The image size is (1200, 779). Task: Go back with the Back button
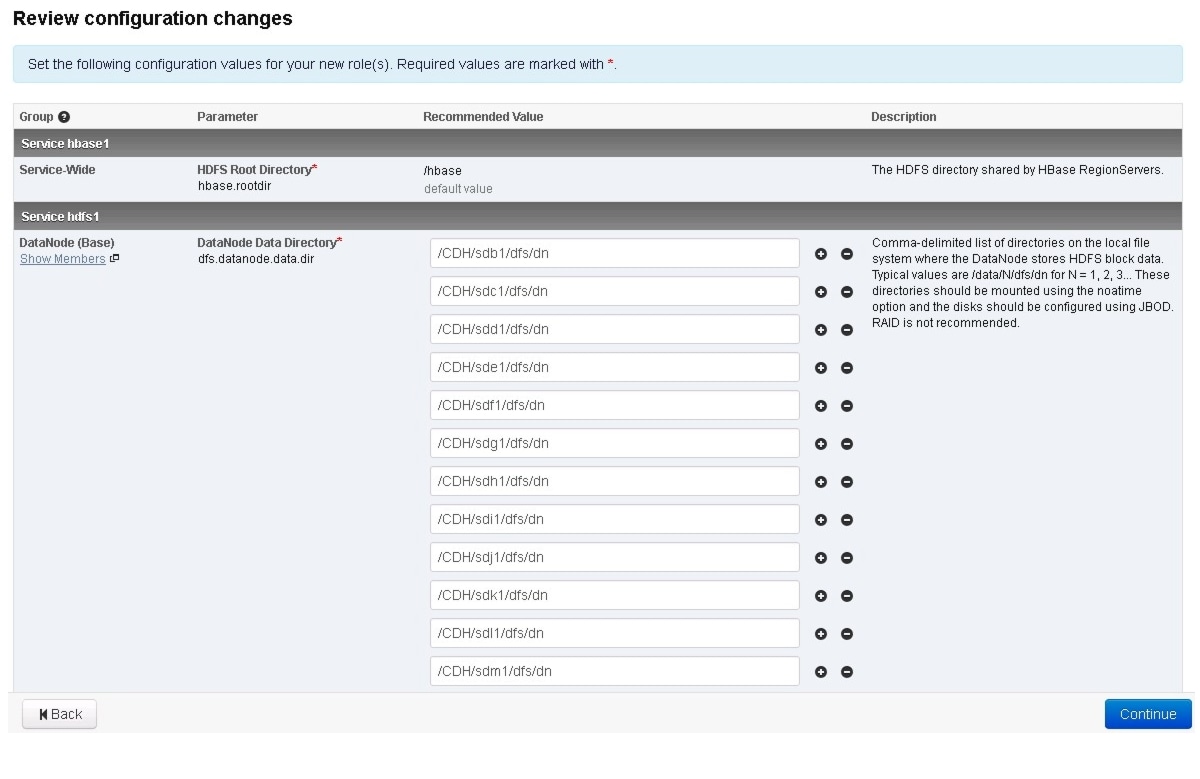tap(60, 714)
